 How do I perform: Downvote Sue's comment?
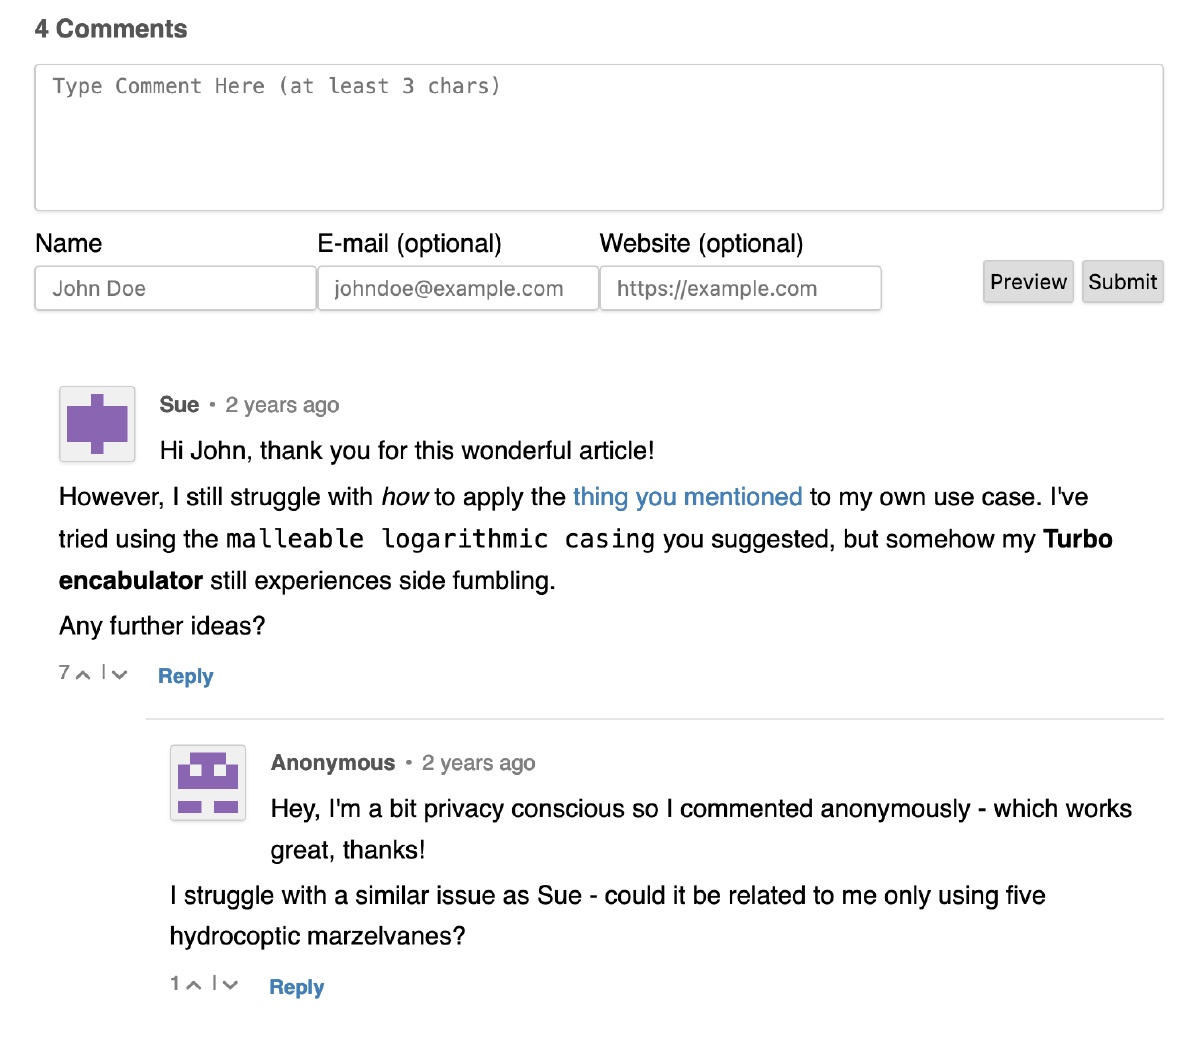pos(119,675)
